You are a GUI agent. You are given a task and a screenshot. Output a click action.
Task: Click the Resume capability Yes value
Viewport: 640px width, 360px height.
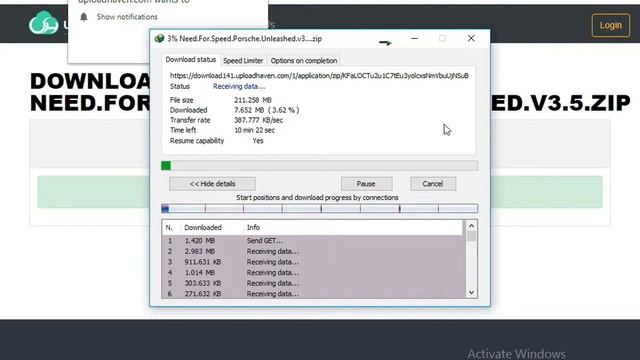[x=258, y=141]
